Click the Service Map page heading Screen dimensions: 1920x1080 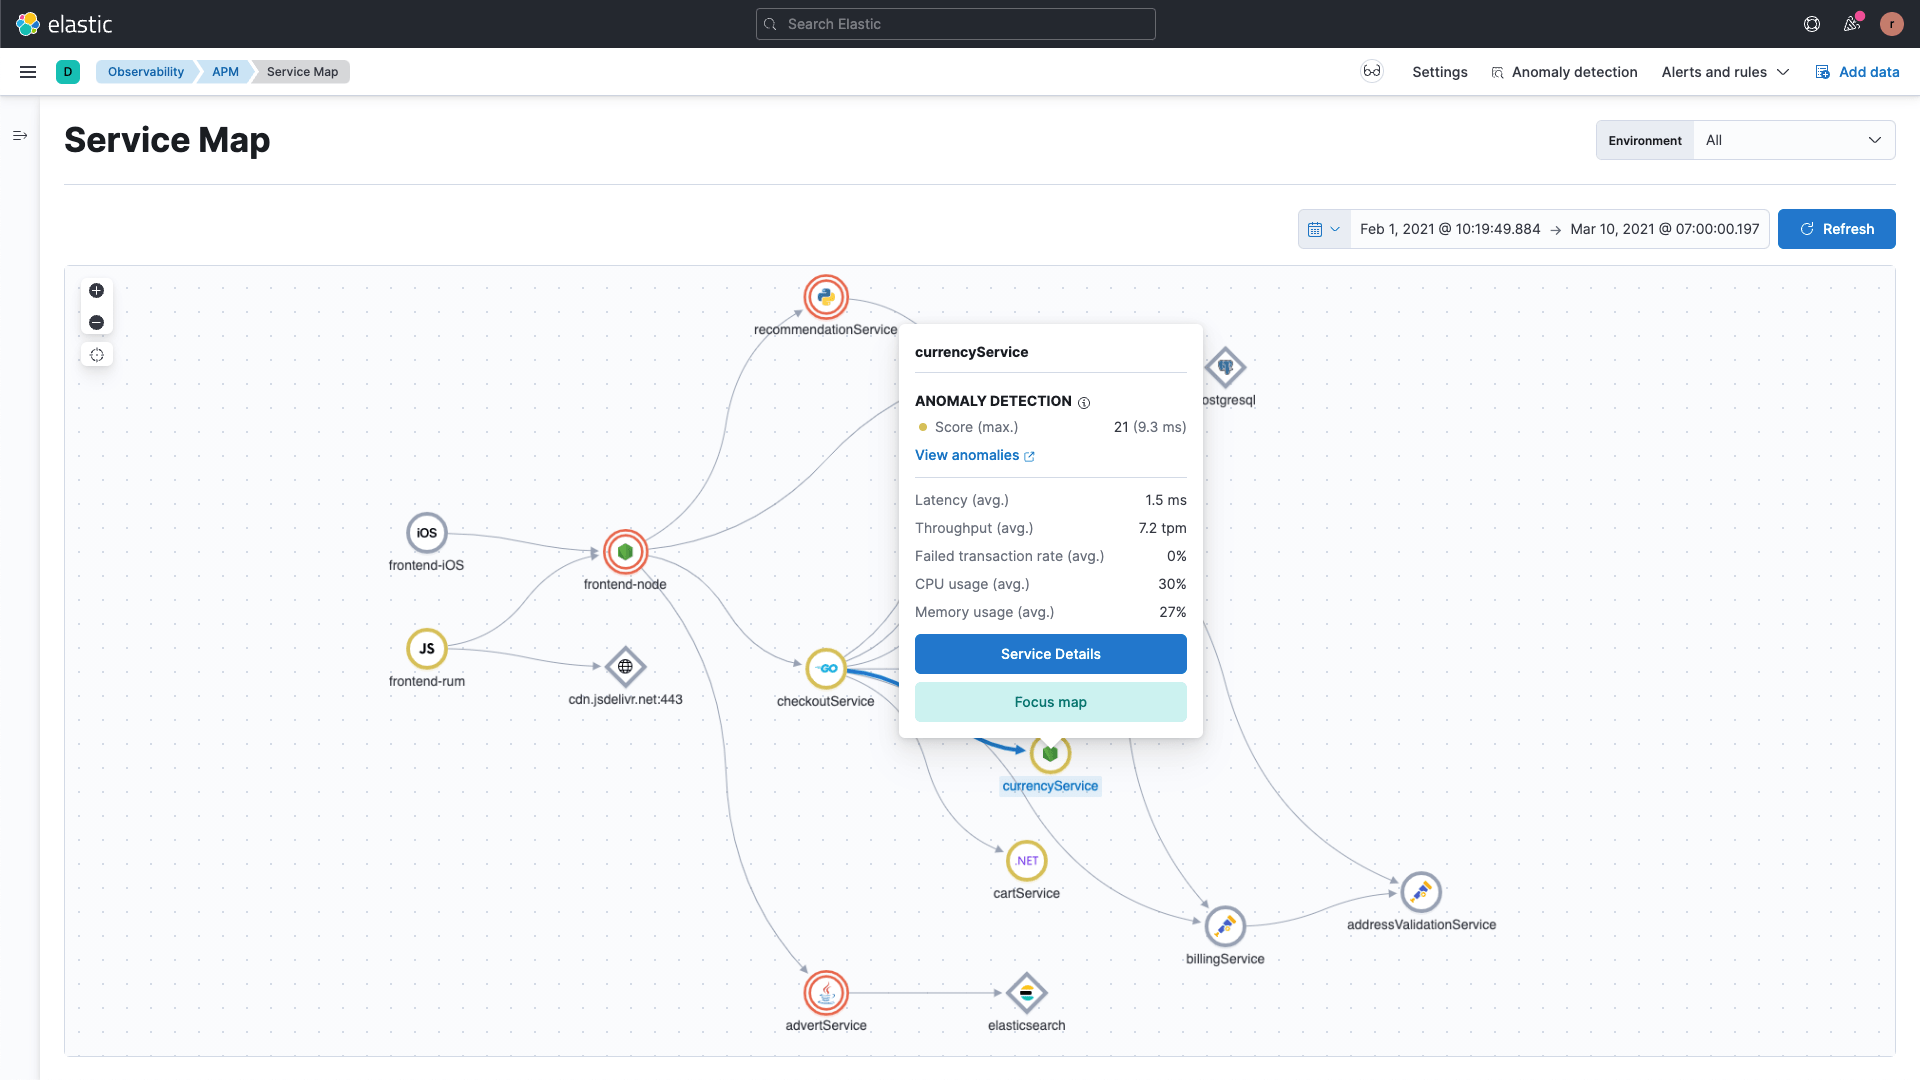point(167,140)
